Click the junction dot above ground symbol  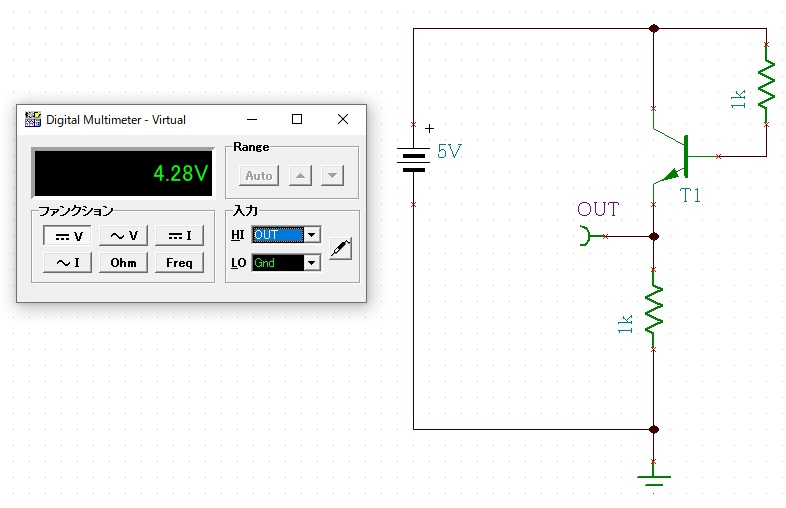coord(654,429)
